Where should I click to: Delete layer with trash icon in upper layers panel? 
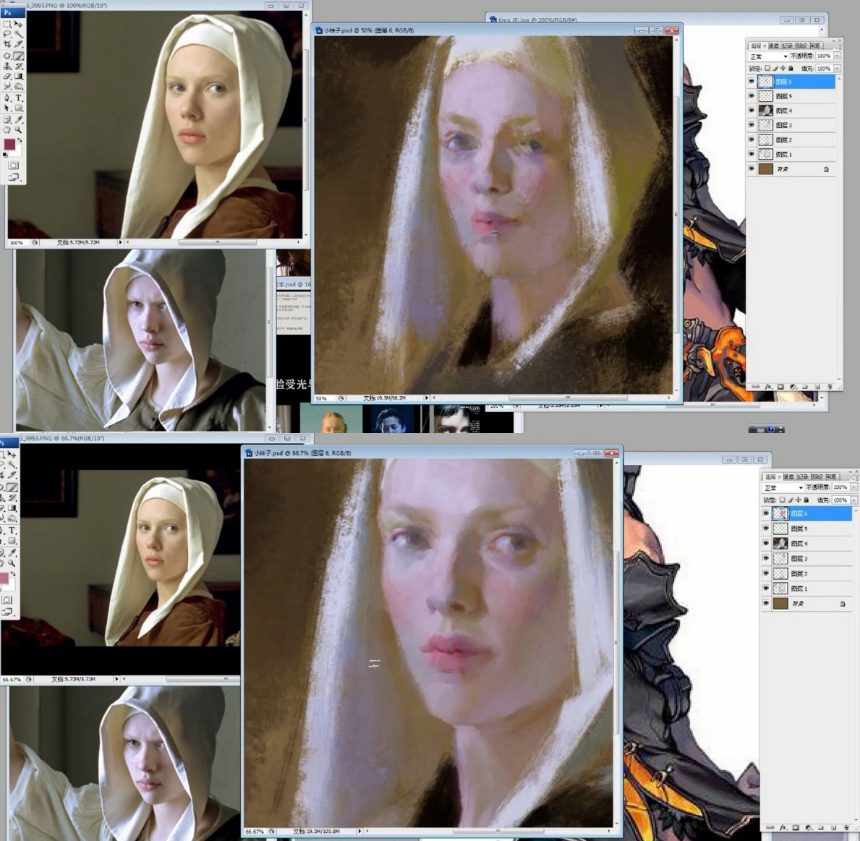click(830, 387)
